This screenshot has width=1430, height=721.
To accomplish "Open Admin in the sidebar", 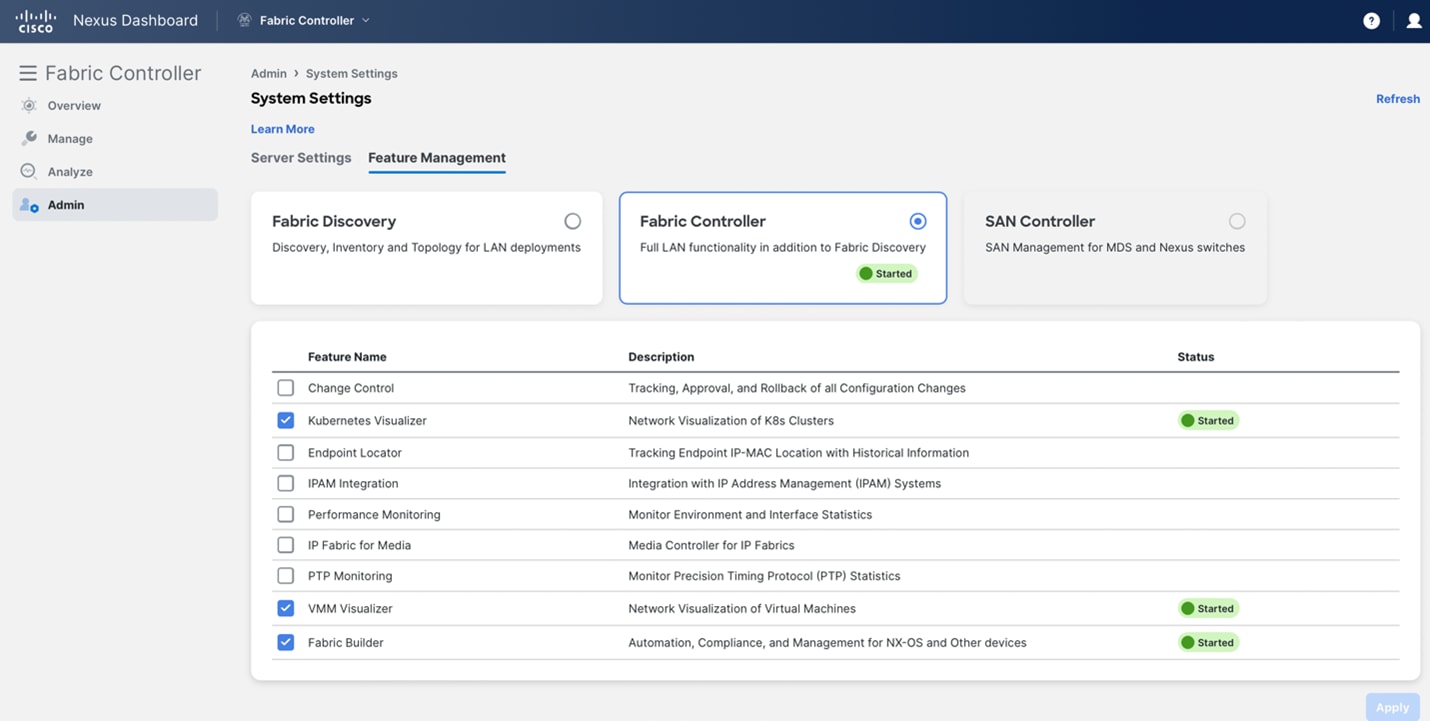I will tap(115, 205).
